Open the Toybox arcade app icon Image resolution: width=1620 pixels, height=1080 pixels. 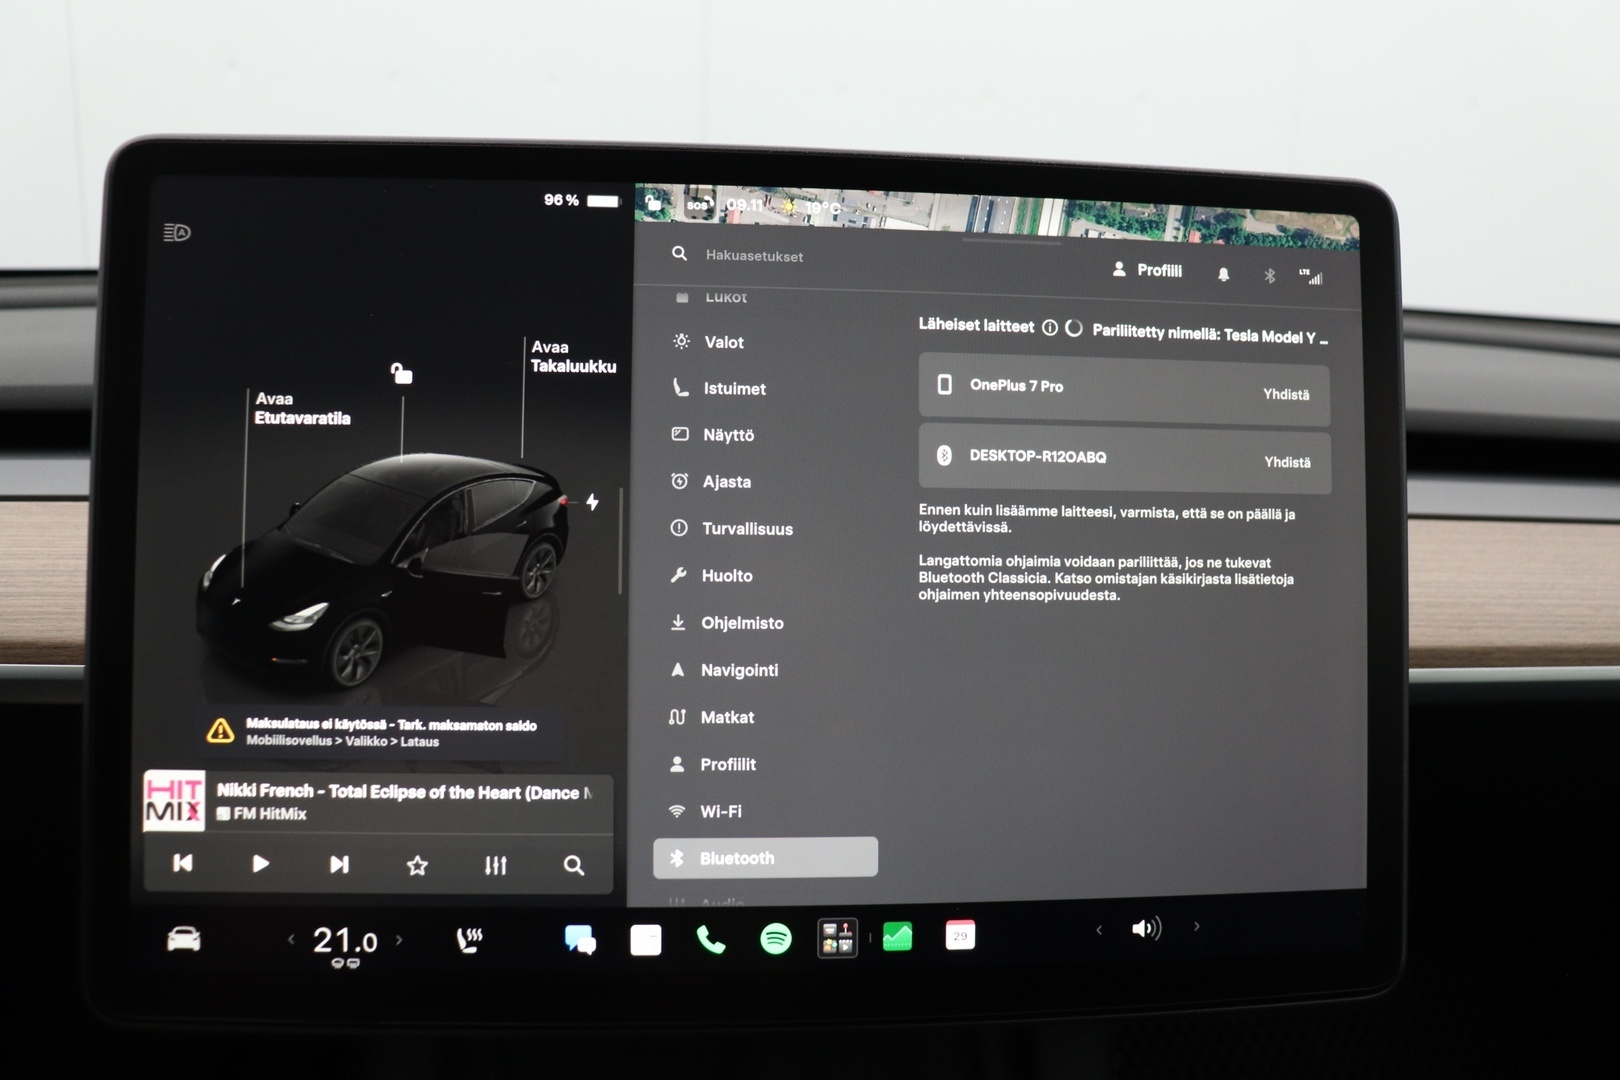point(837,938)
